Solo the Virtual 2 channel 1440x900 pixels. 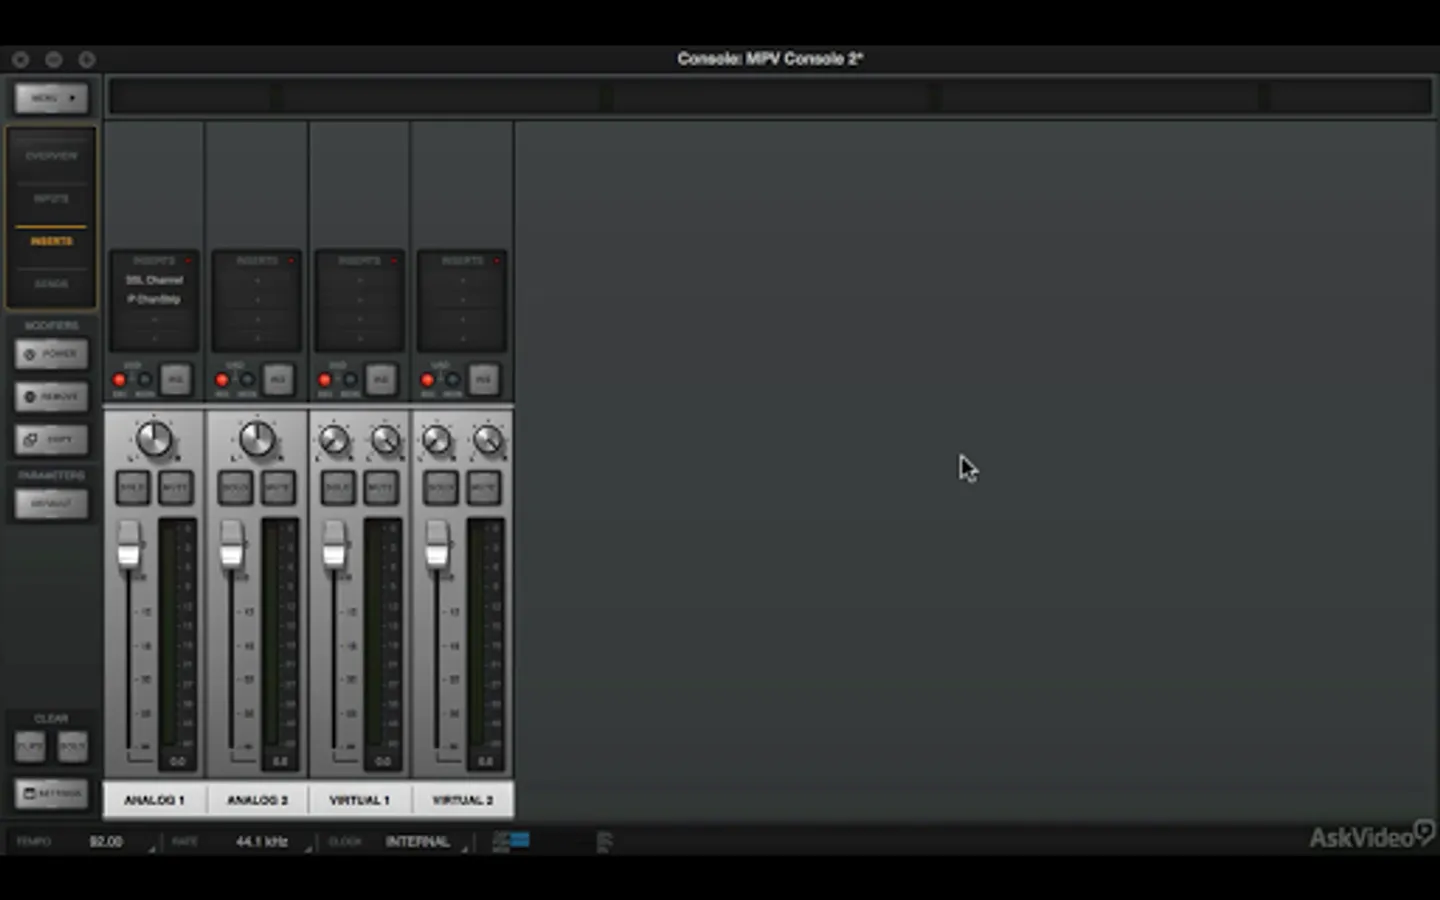tap(441, 487)
